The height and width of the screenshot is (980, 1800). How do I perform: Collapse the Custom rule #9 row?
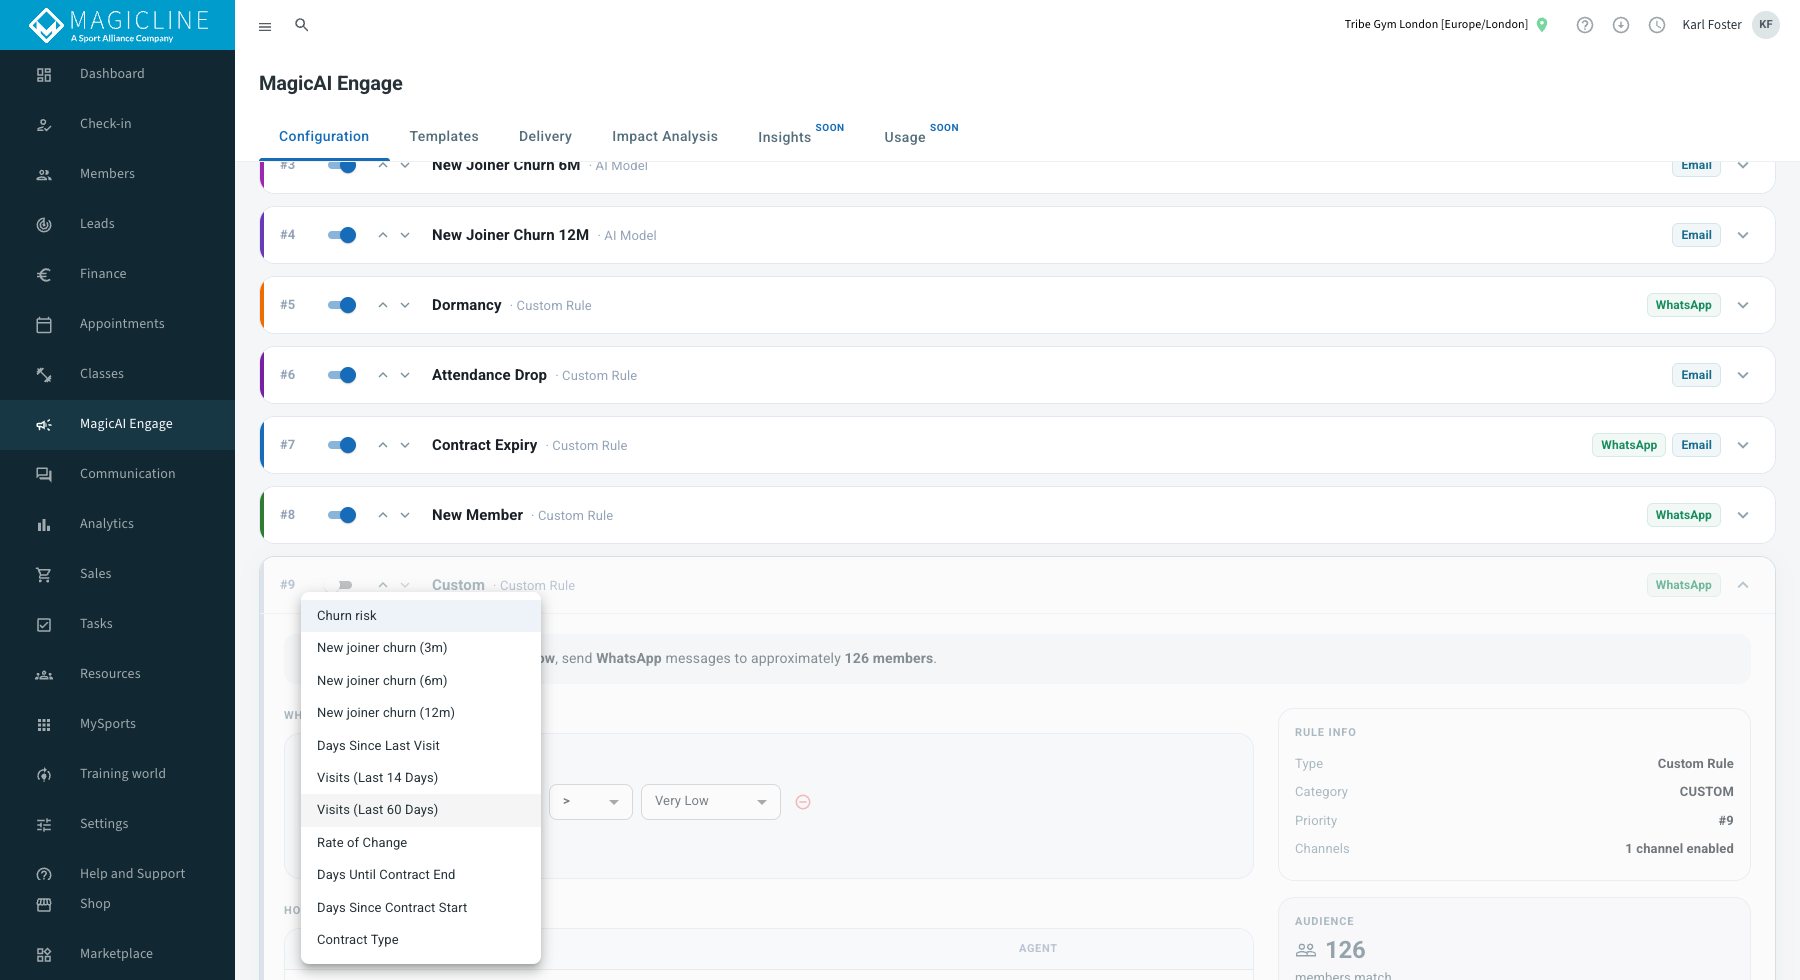coord(1743,585)
